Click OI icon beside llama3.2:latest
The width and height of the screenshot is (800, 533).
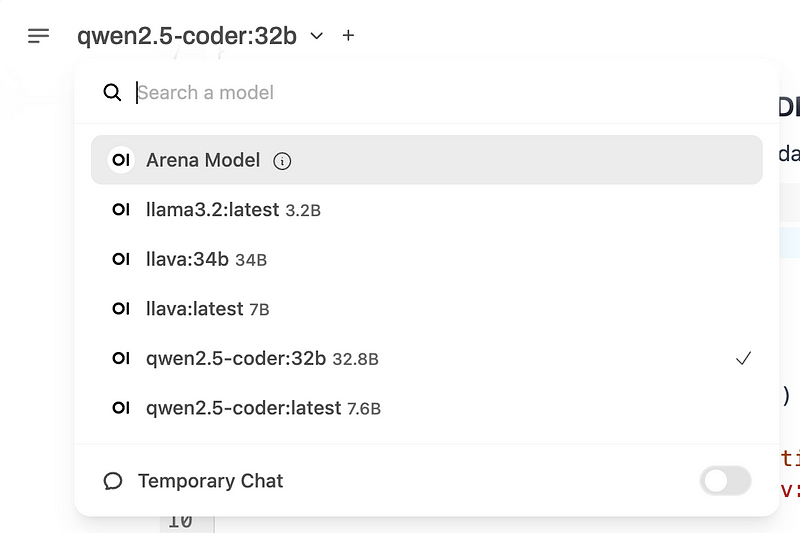[121, 210]
